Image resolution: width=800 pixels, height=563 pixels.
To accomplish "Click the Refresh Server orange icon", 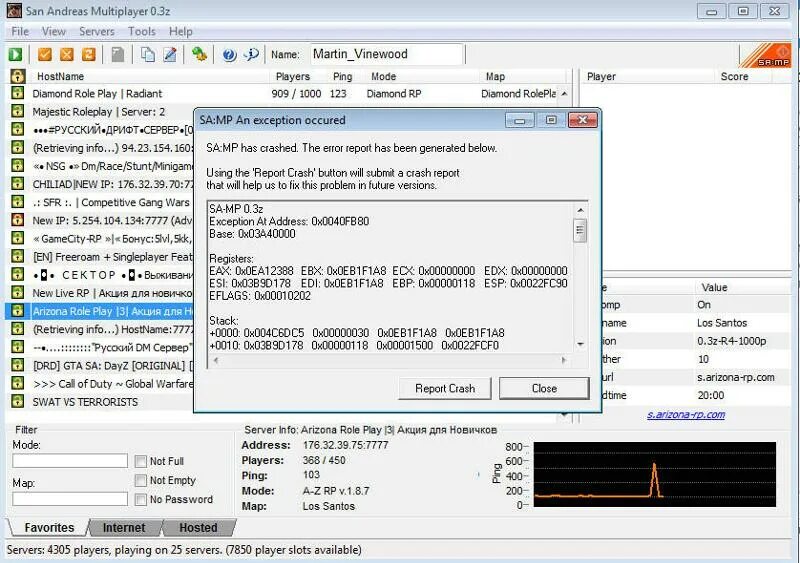I will click(x=89, y=54).
